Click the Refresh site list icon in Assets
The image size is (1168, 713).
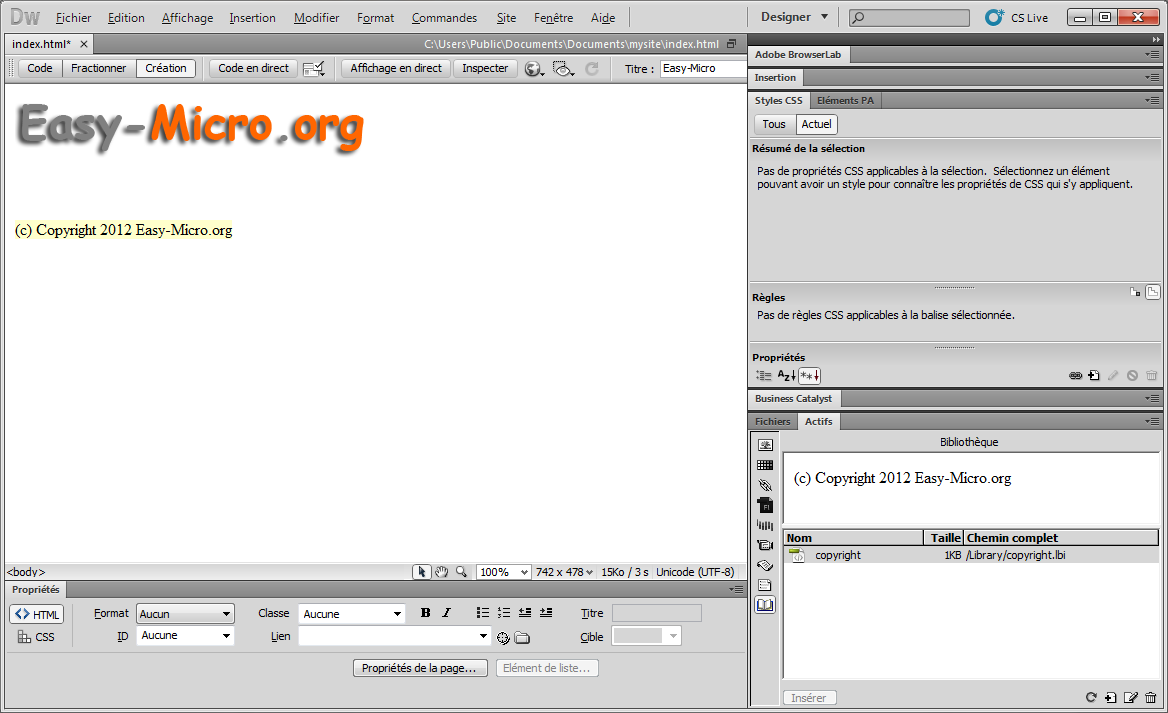[x=1091, y=697]
